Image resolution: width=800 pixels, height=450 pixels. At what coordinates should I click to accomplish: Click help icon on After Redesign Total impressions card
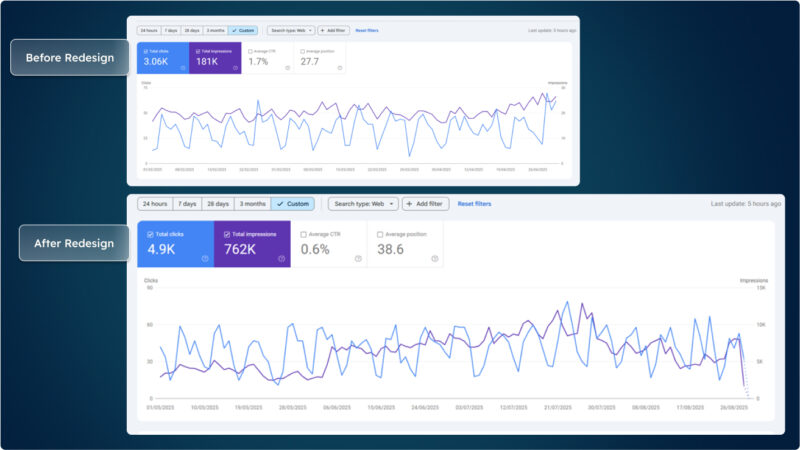tap(282, 258)
